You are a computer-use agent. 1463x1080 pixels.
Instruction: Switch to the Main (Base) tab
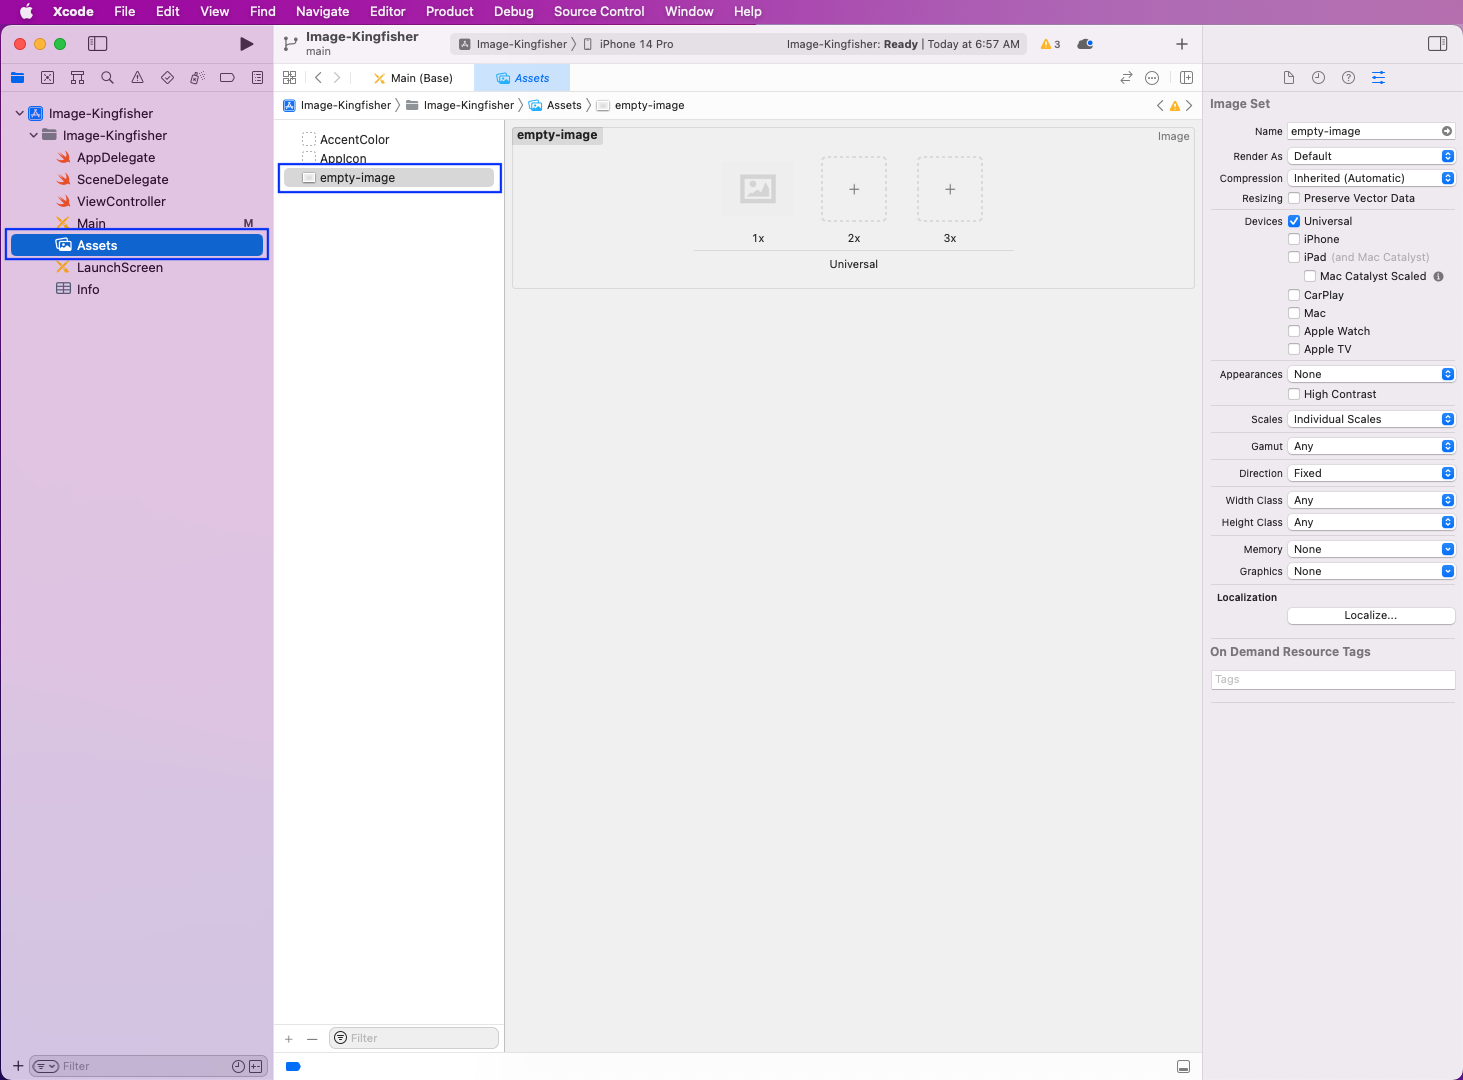[x=413, y=78]
